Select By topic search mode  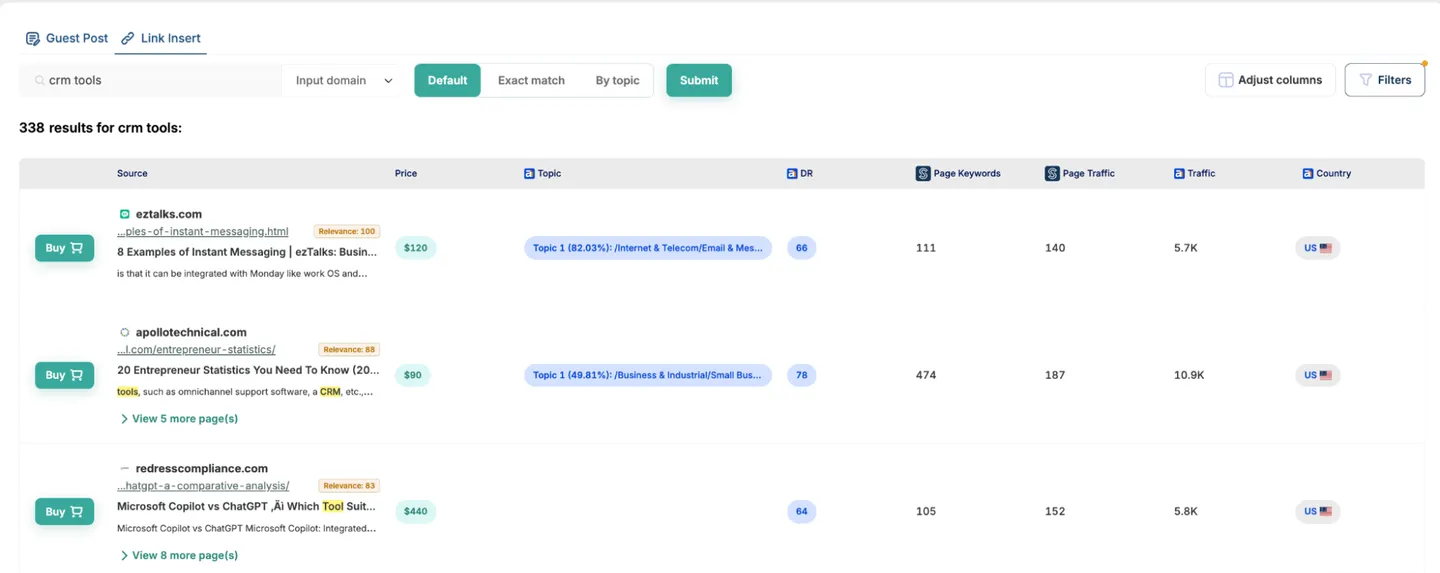coord(617,80)
